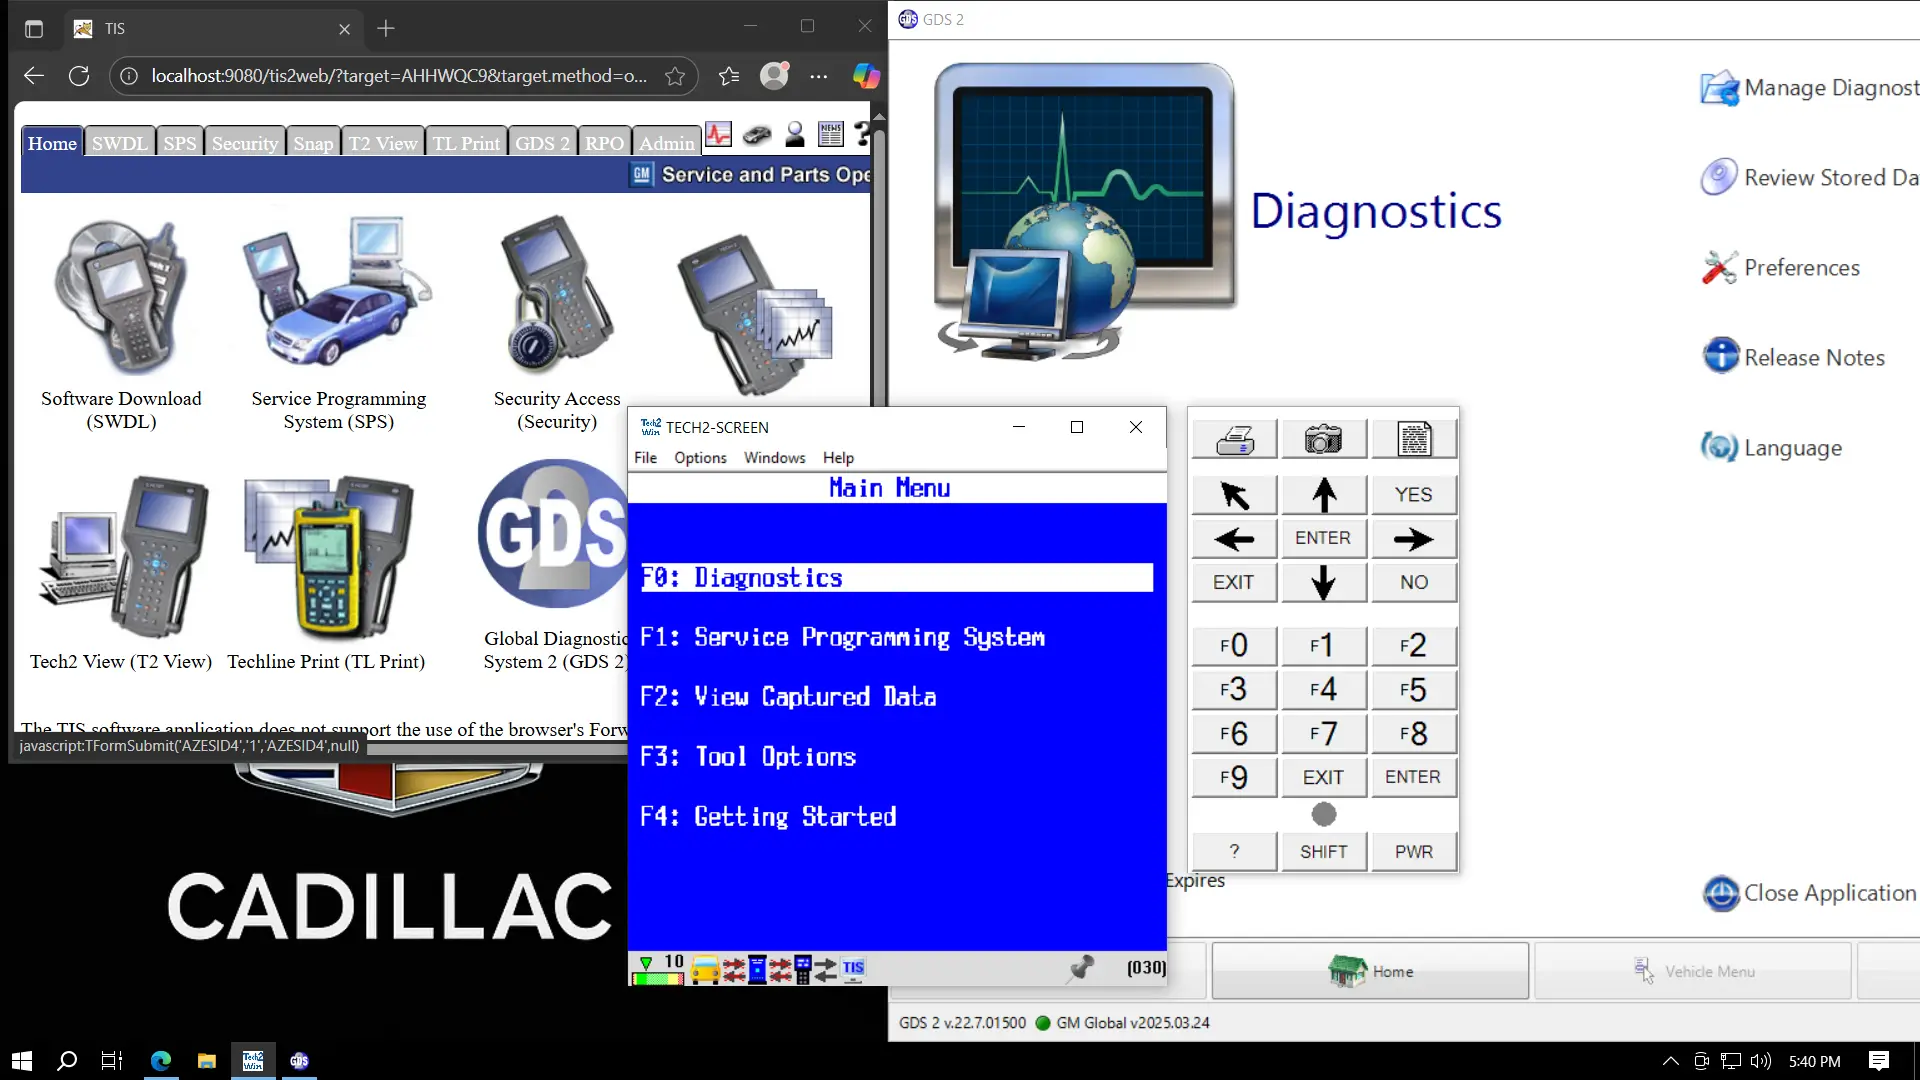Open the browser settings ellipsis menu
This screenshot has height=1080, width=1920.
click(819, 76)
